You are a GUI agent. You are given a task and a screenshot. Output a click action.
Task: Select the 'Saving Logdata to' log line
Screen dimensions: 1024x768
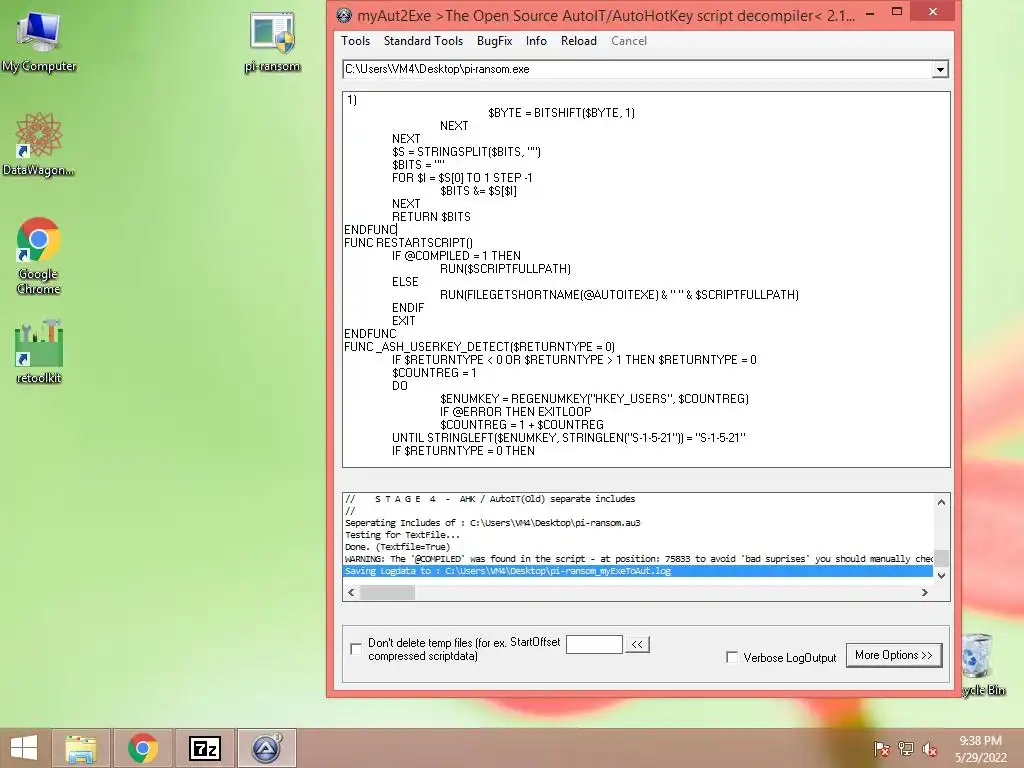(x=637, y=571)
